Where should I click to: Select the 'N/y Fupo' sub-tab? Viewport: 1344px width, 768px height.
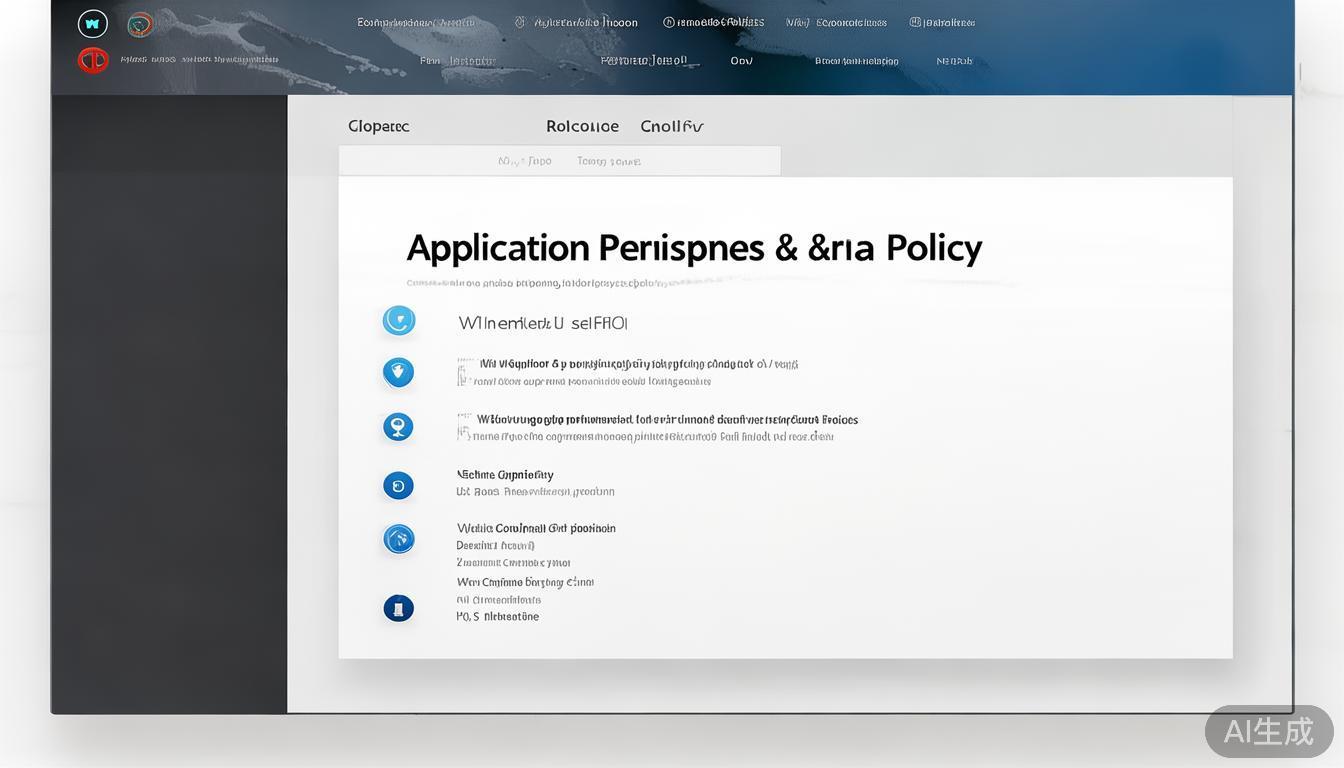coord(525,161)
